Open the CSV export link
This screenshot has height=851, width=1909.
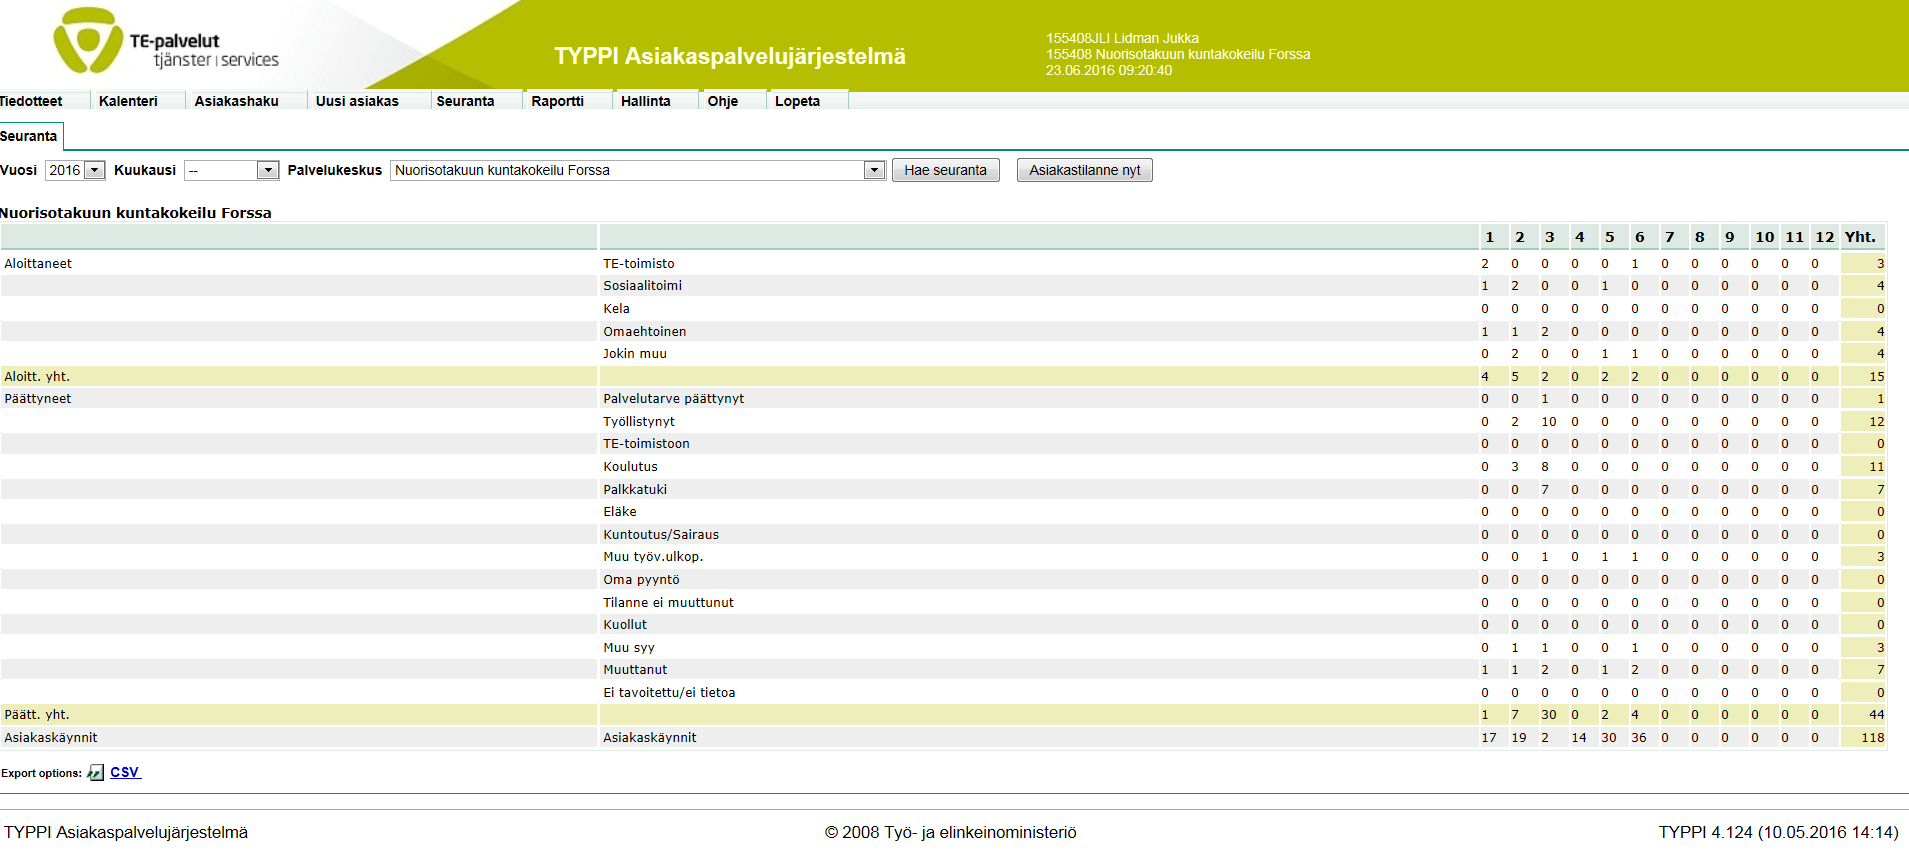click(x=125, y=772)
